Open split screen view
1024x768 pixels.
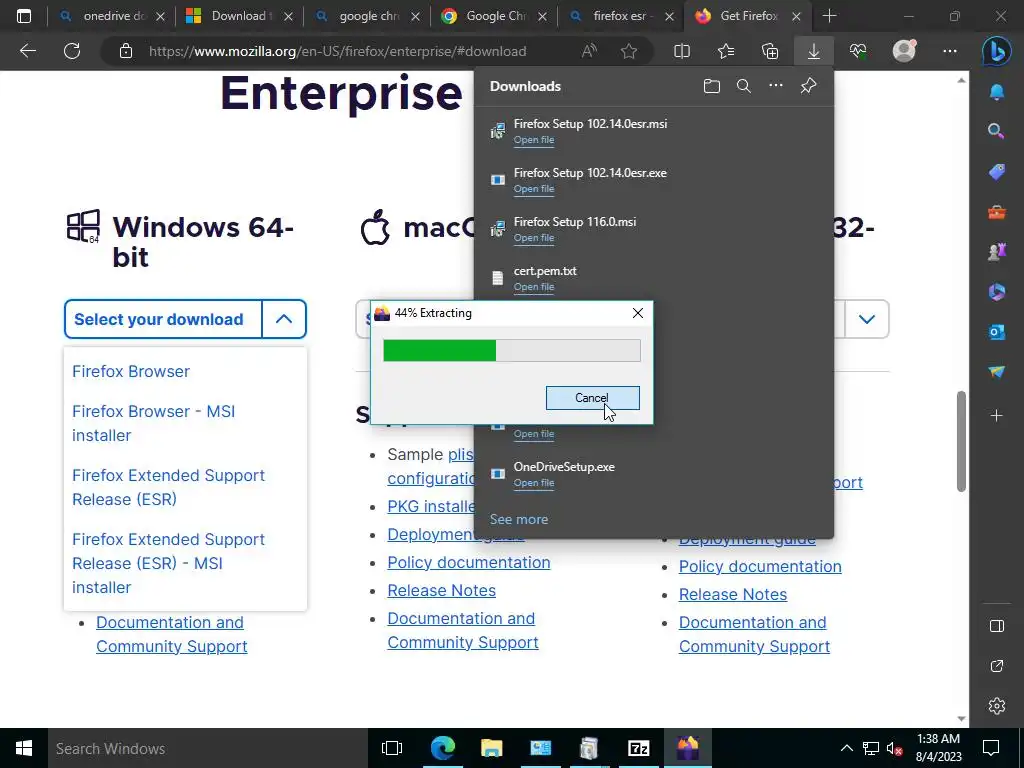pyautogui.click(x=682, y=51)
